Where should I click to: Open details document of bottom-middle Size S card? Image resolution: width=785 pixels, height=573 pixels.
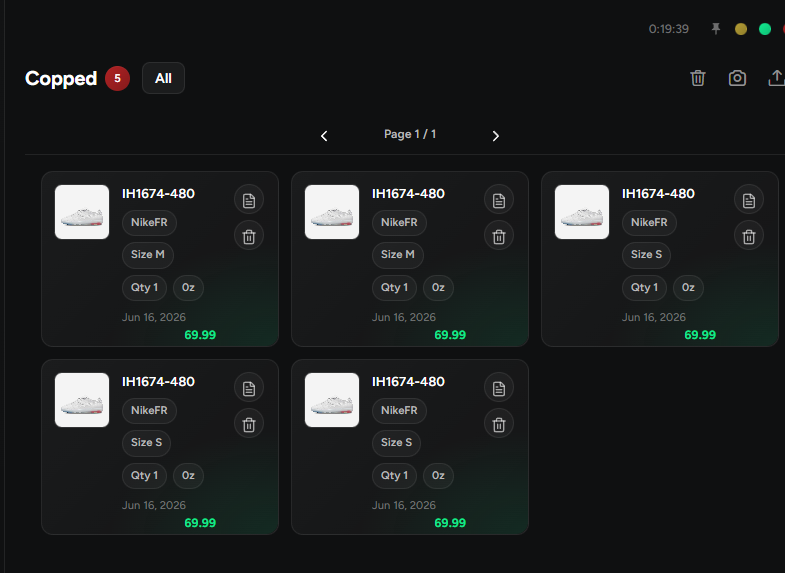[499, 388]
